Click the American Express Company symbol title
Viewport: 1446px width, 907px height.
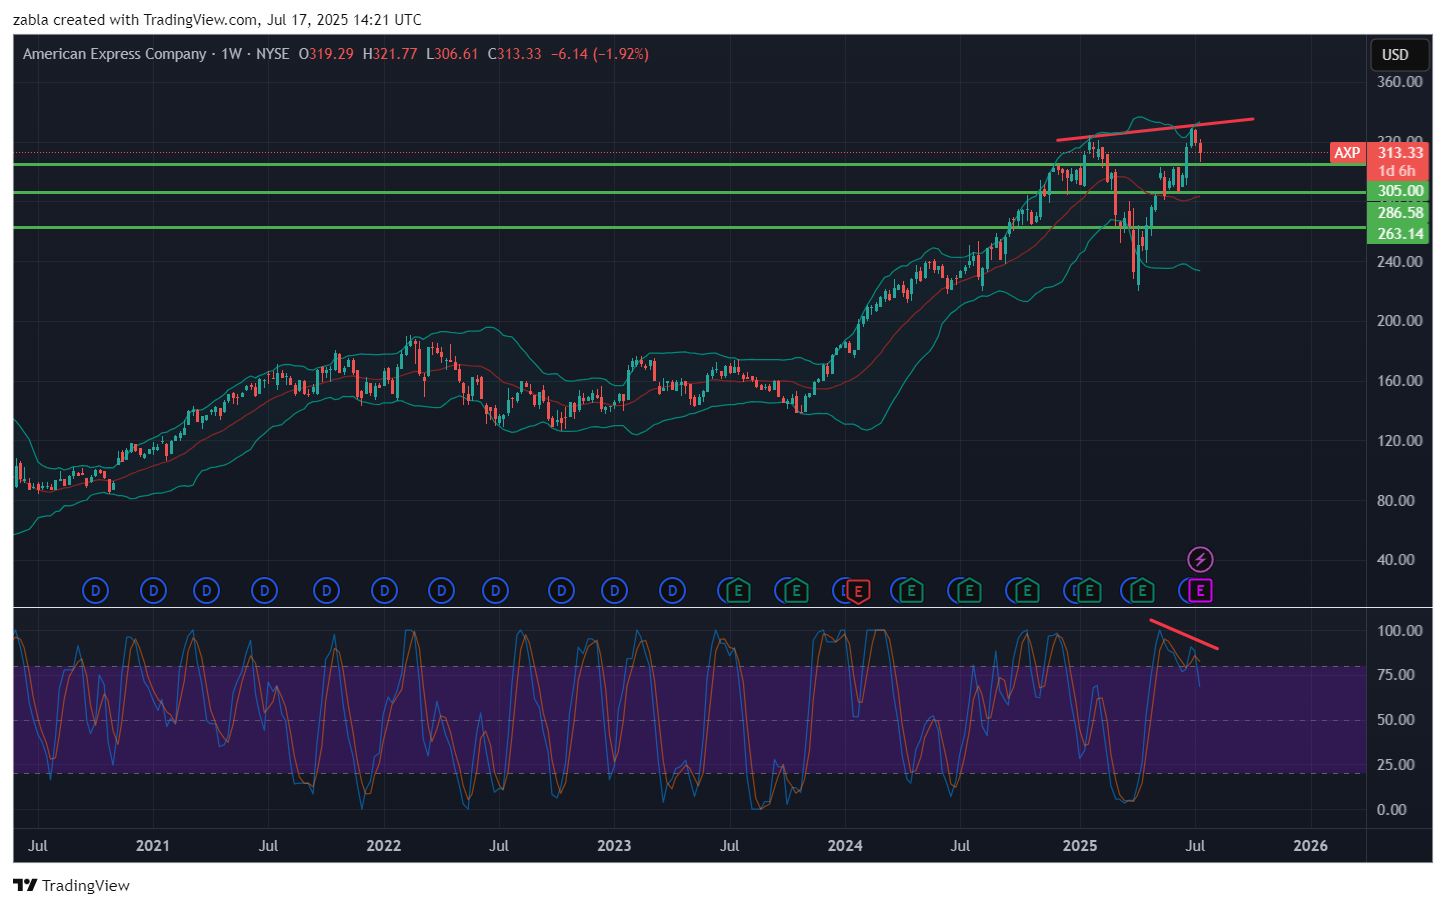pos(114,54)
